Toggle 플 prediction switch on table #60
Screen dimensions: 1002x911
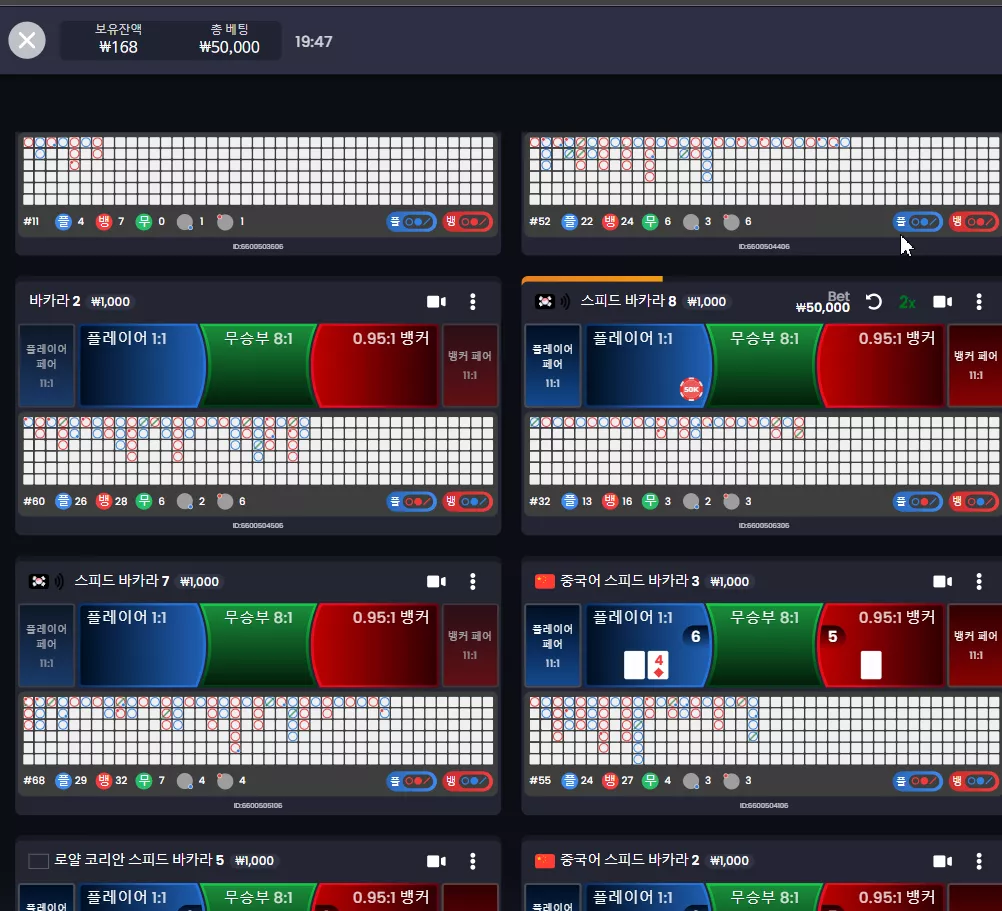[412, 501]
